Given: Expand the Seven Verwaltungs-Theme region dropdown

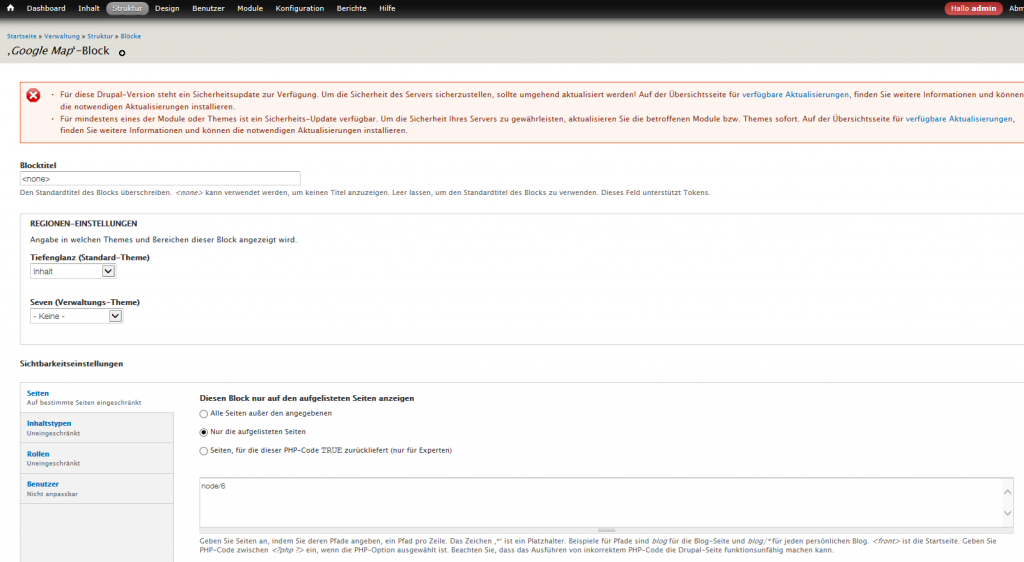Looking at the screenshot, I should pyautogui.click(x=76, y=316).
